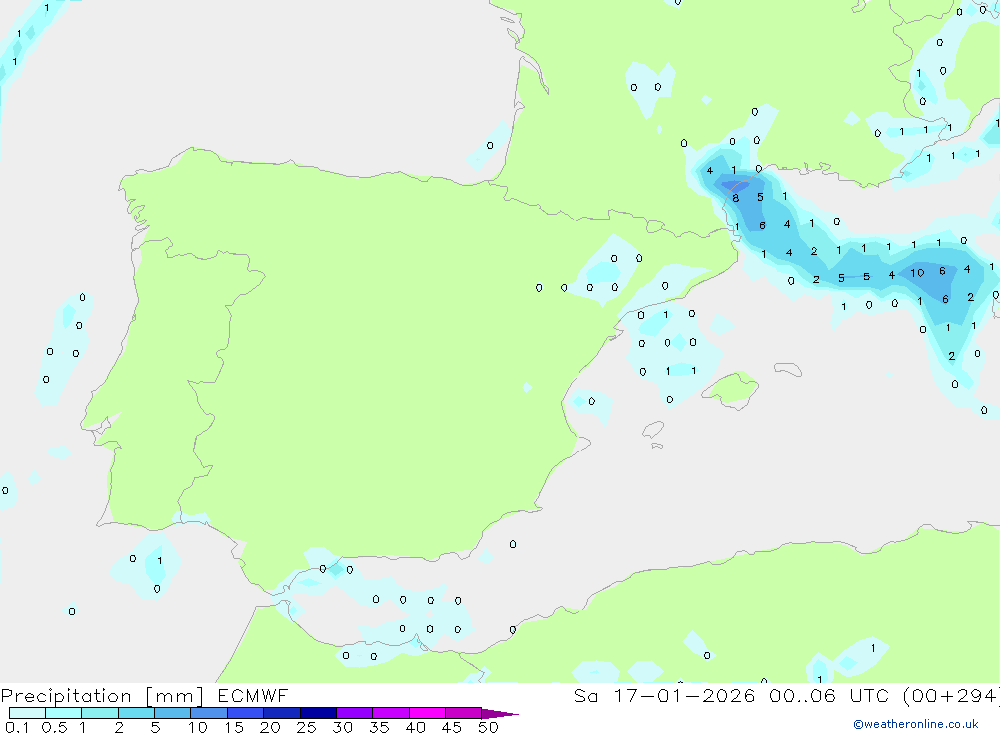Click the '25' legend scale label
Screen dimensions: 1000x733
click(306, 727)
